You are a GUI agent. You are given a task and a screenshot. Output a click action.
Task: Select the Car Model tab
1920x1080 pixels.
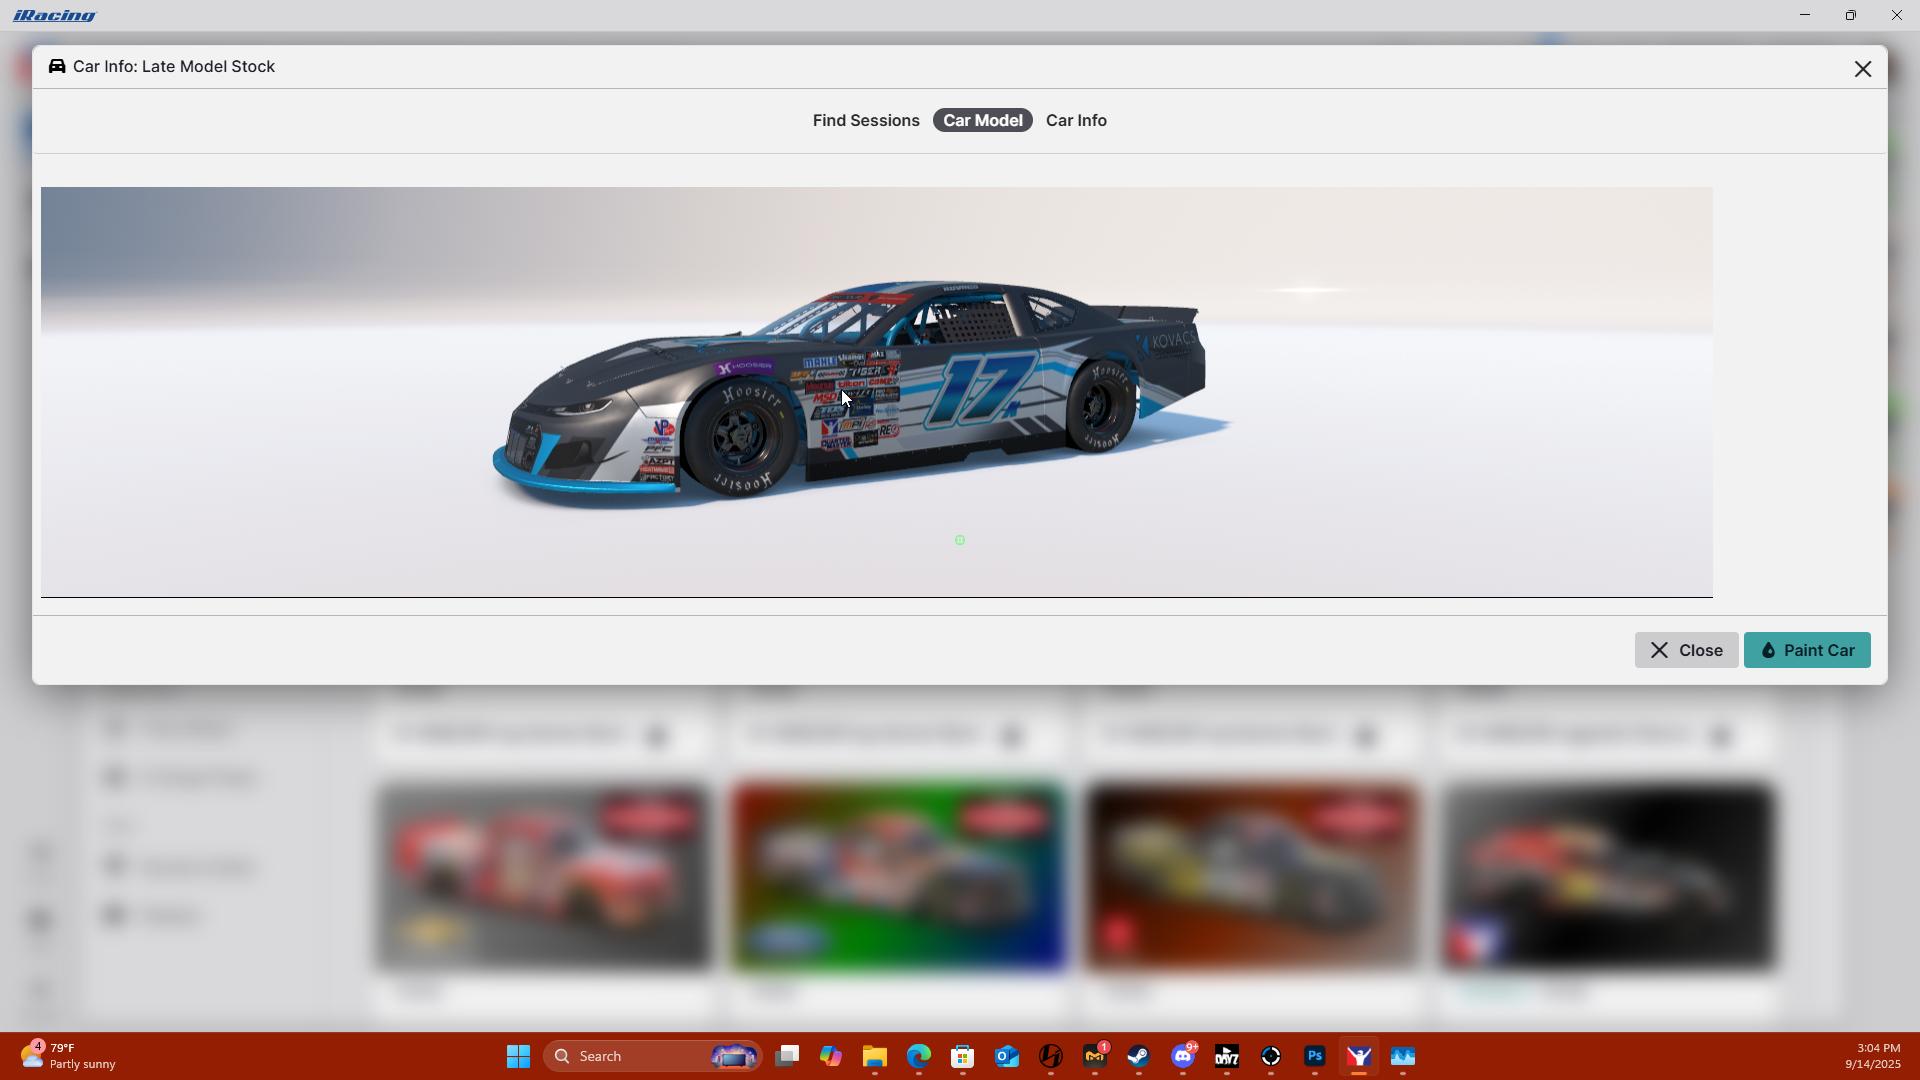point(982,120)
